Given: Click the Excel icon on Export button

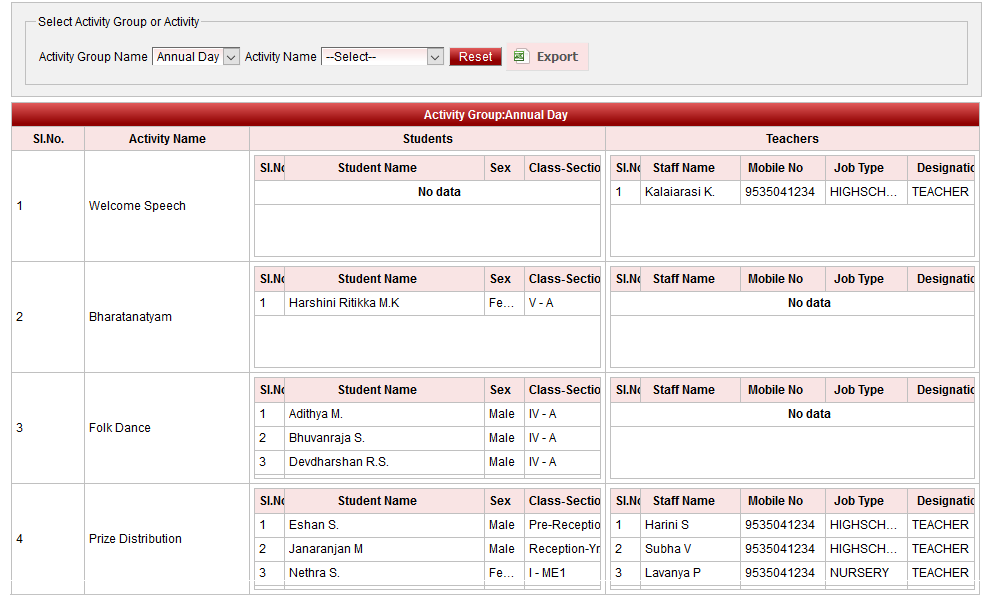Looking at the screenshot, I should tap(520, 57).
